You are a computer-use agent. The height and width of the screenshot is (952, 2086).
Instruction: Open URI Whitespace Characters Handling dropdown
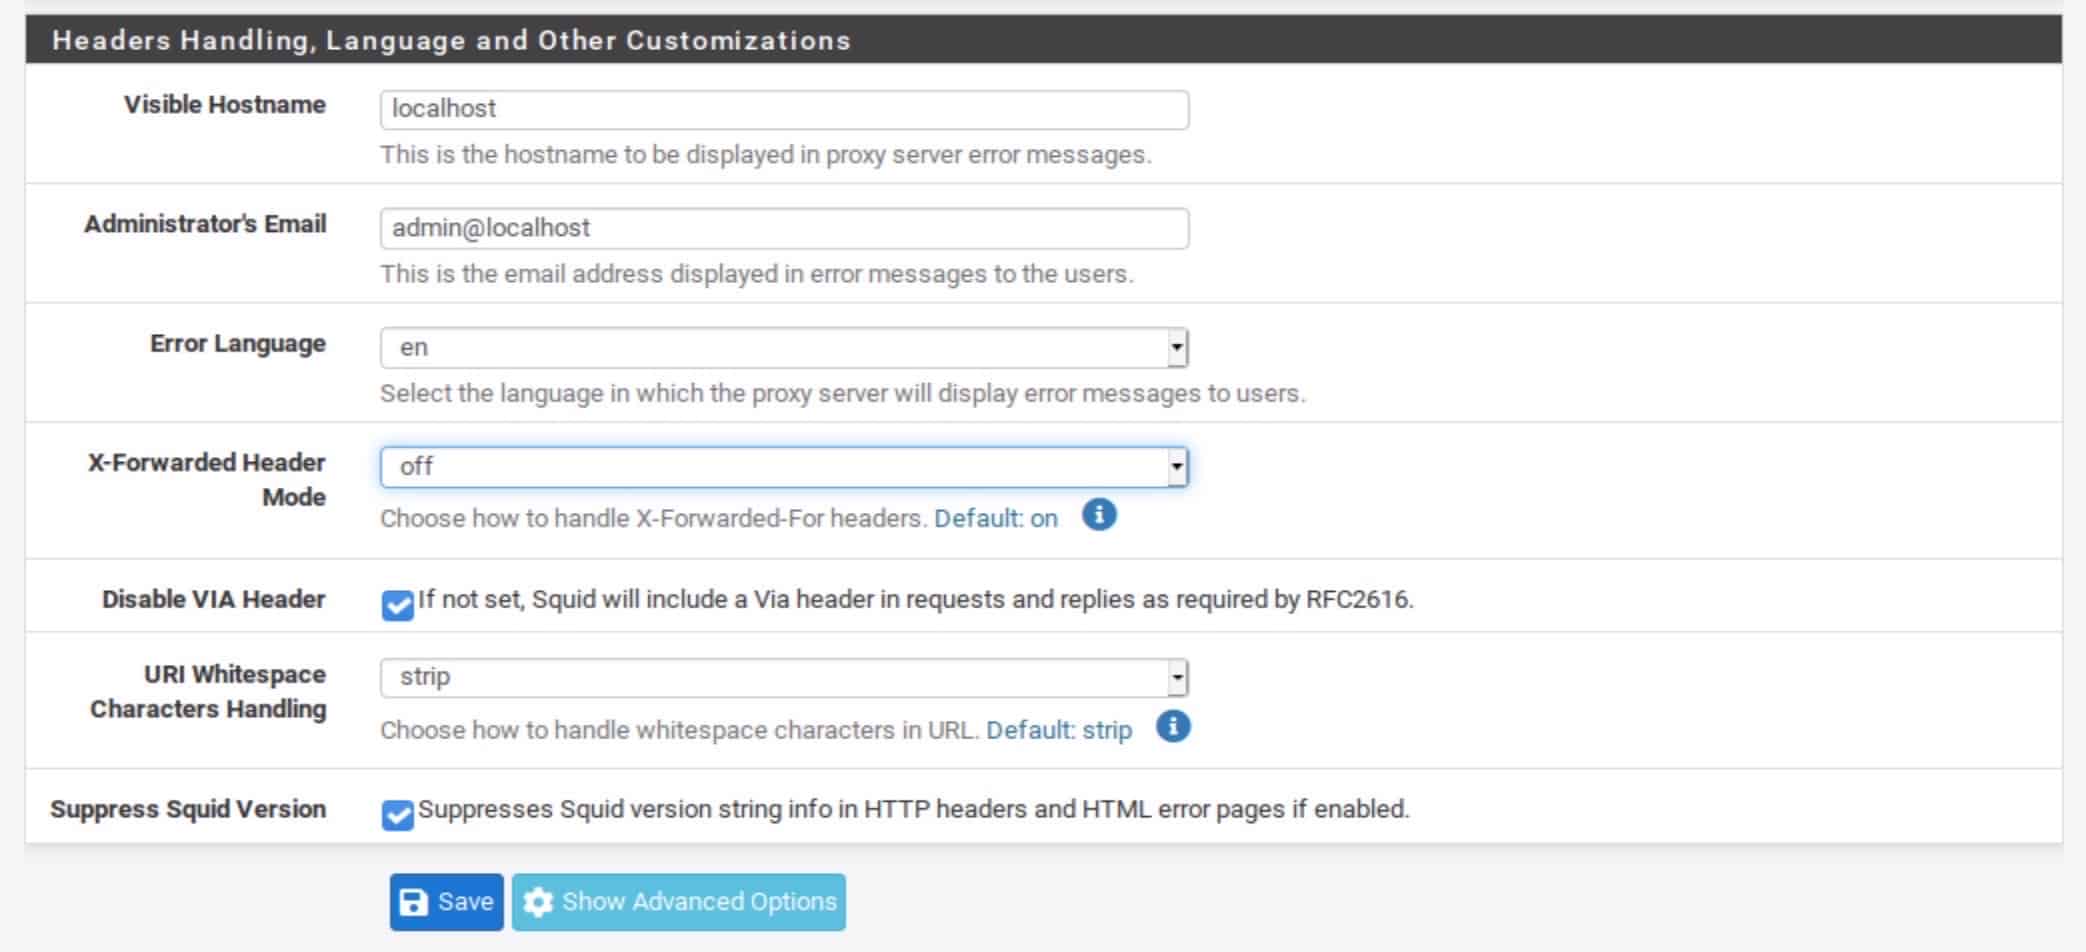point(784,677)
